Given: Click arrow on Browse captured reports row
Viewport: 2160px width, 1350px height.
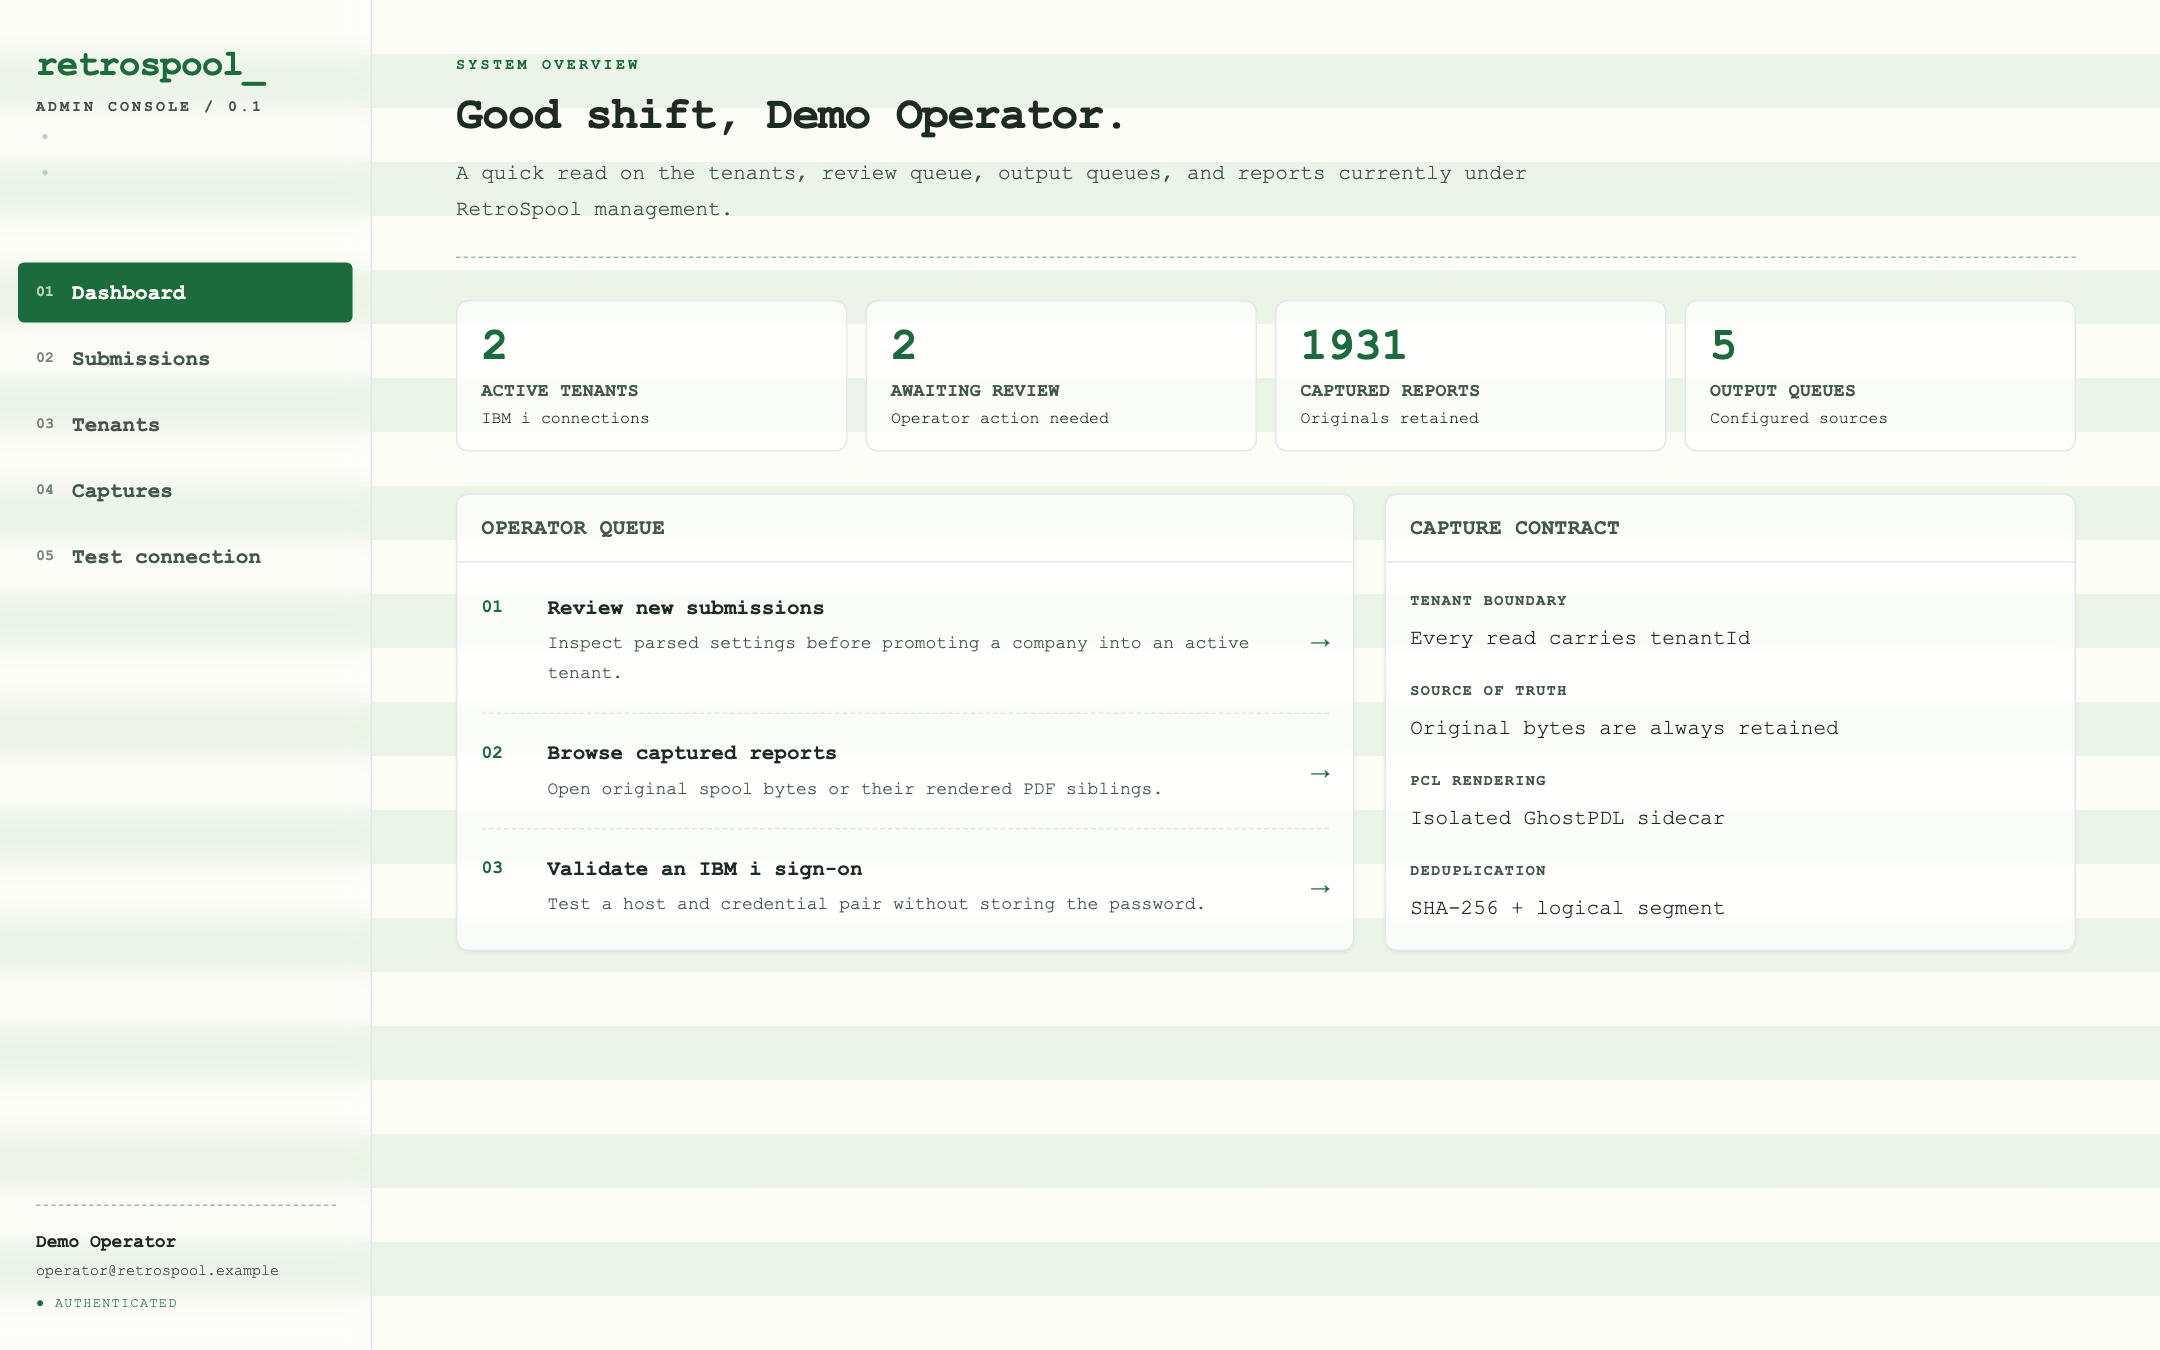Looking at the screenshot, I should pyautogui.click(x=1320, y=773).
